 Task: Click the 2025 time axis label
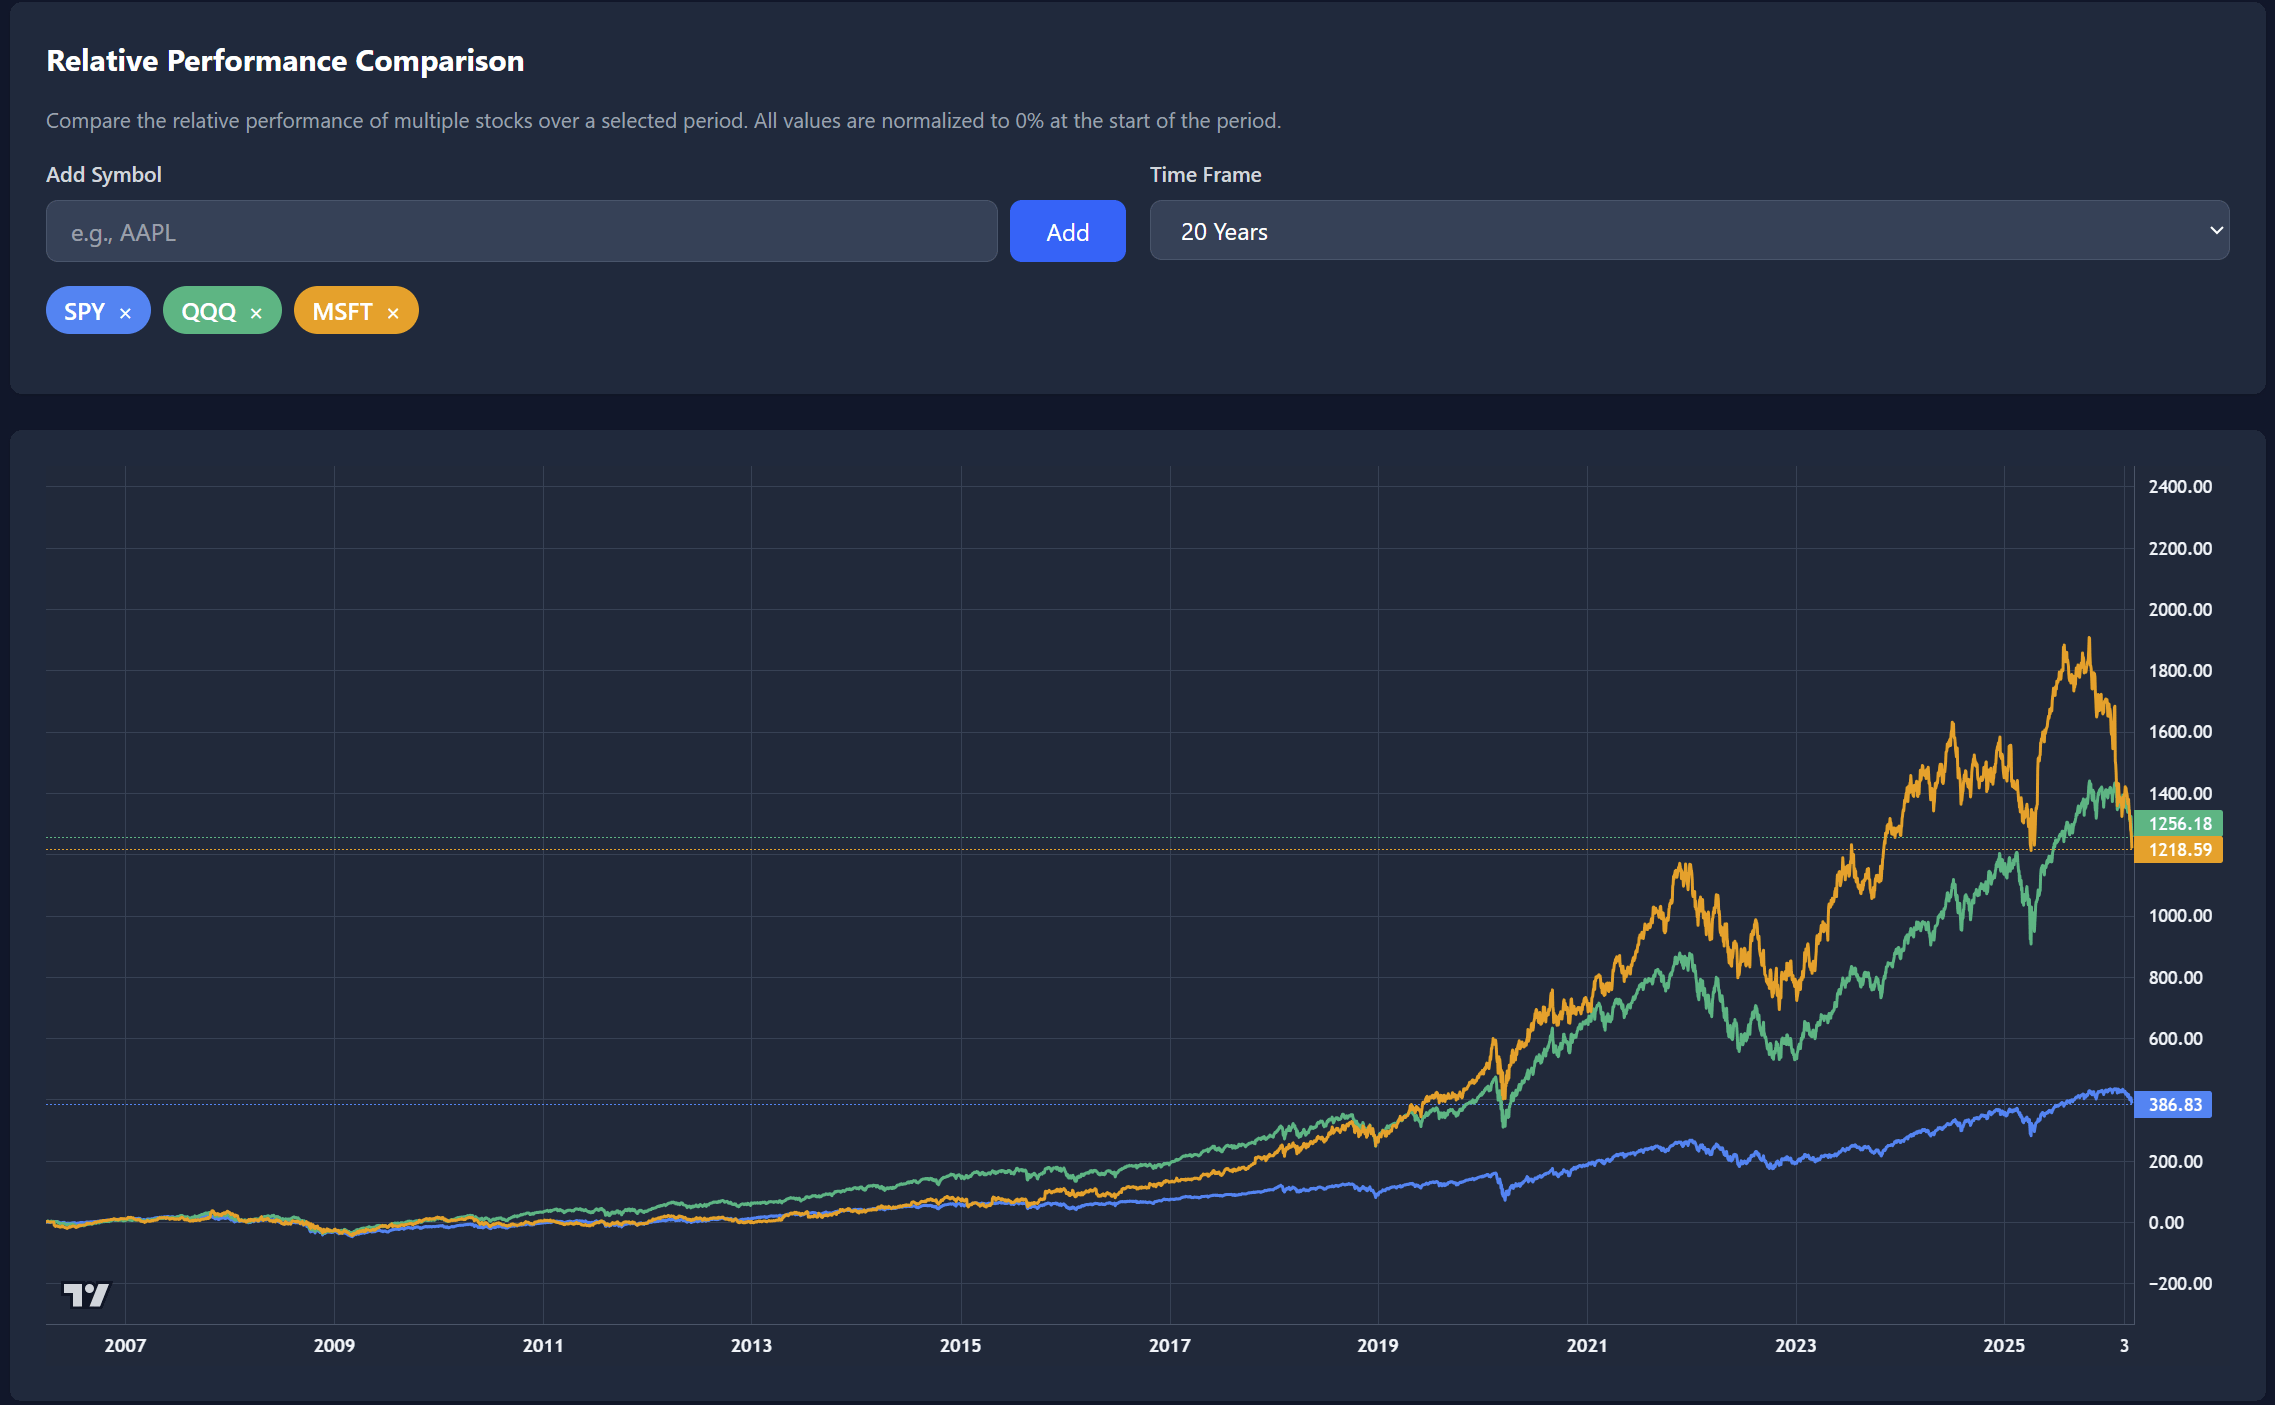tap(2004, 1345)
